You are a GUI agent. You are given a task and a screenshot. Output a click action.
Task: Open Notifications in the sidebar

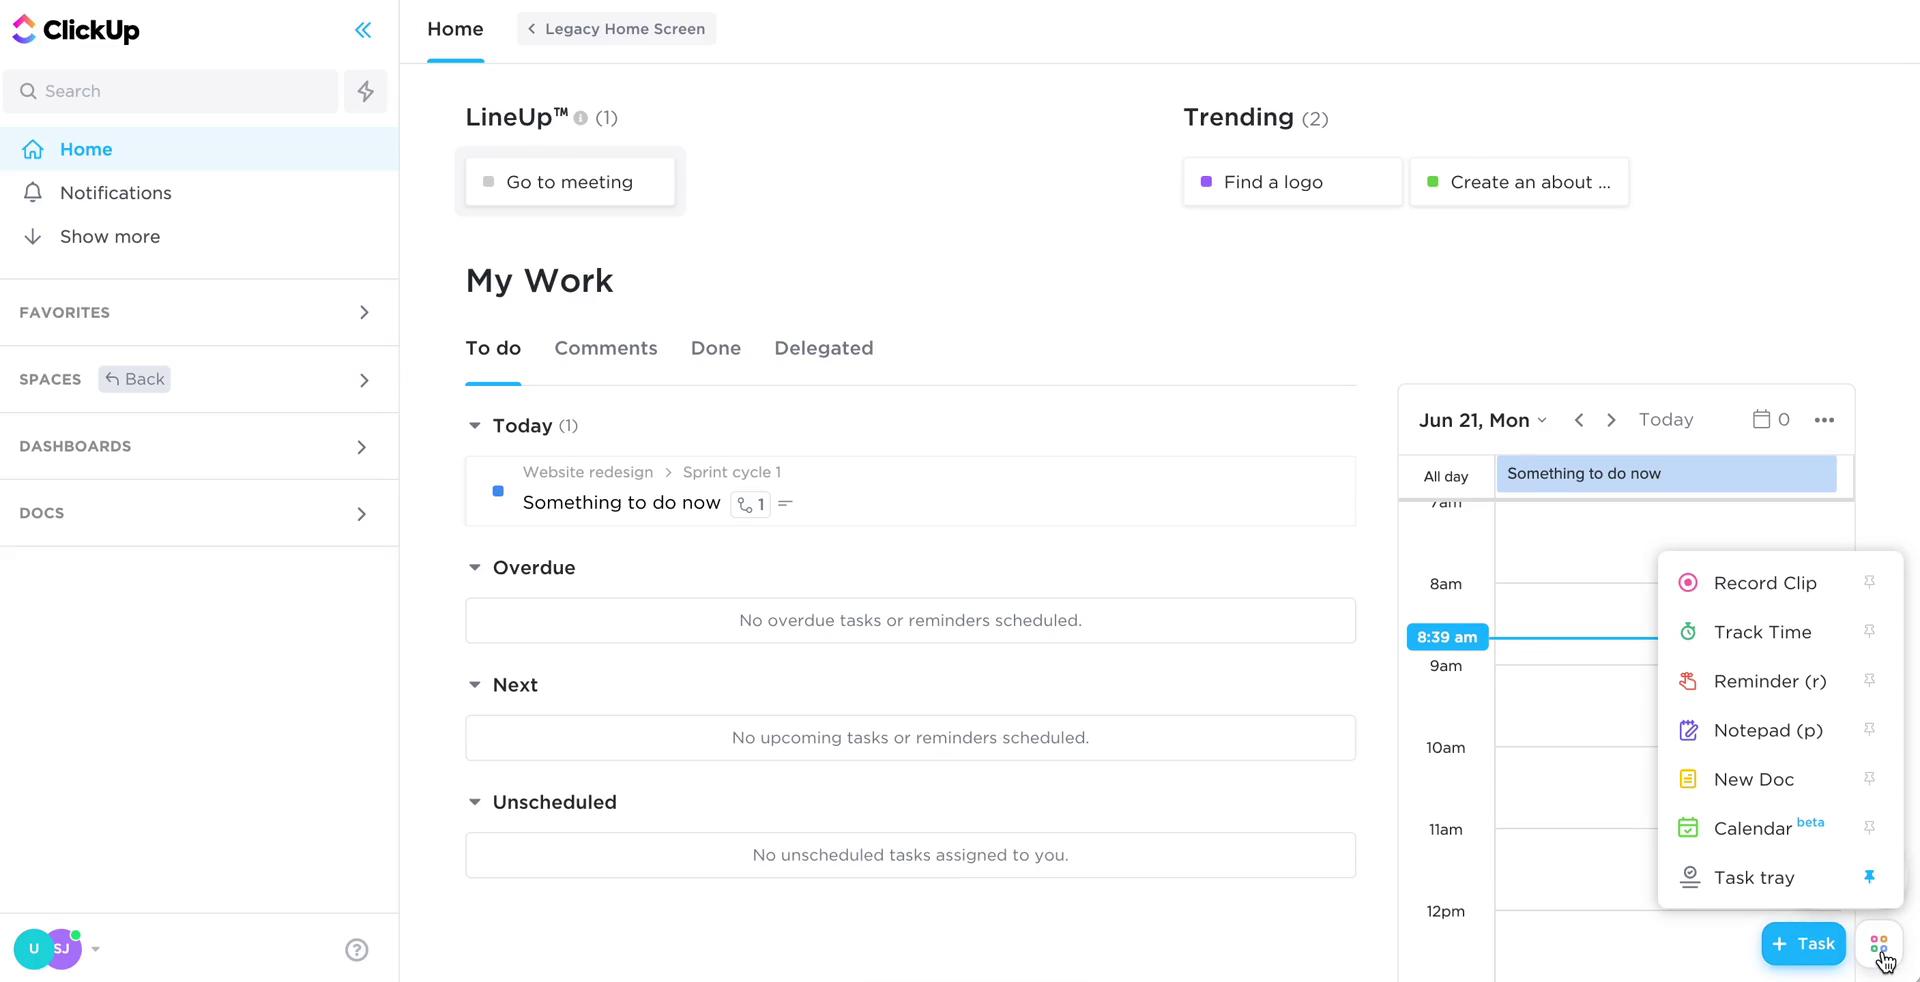coord(199,193)
